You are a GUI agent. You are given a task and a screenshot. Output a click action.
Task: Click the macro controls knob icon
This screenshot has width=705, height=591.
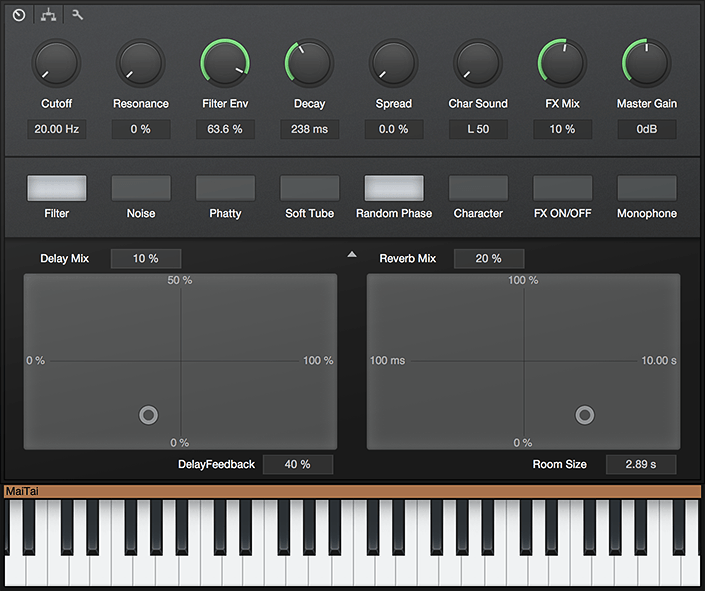pyautogui.click(x=19, y=15)
